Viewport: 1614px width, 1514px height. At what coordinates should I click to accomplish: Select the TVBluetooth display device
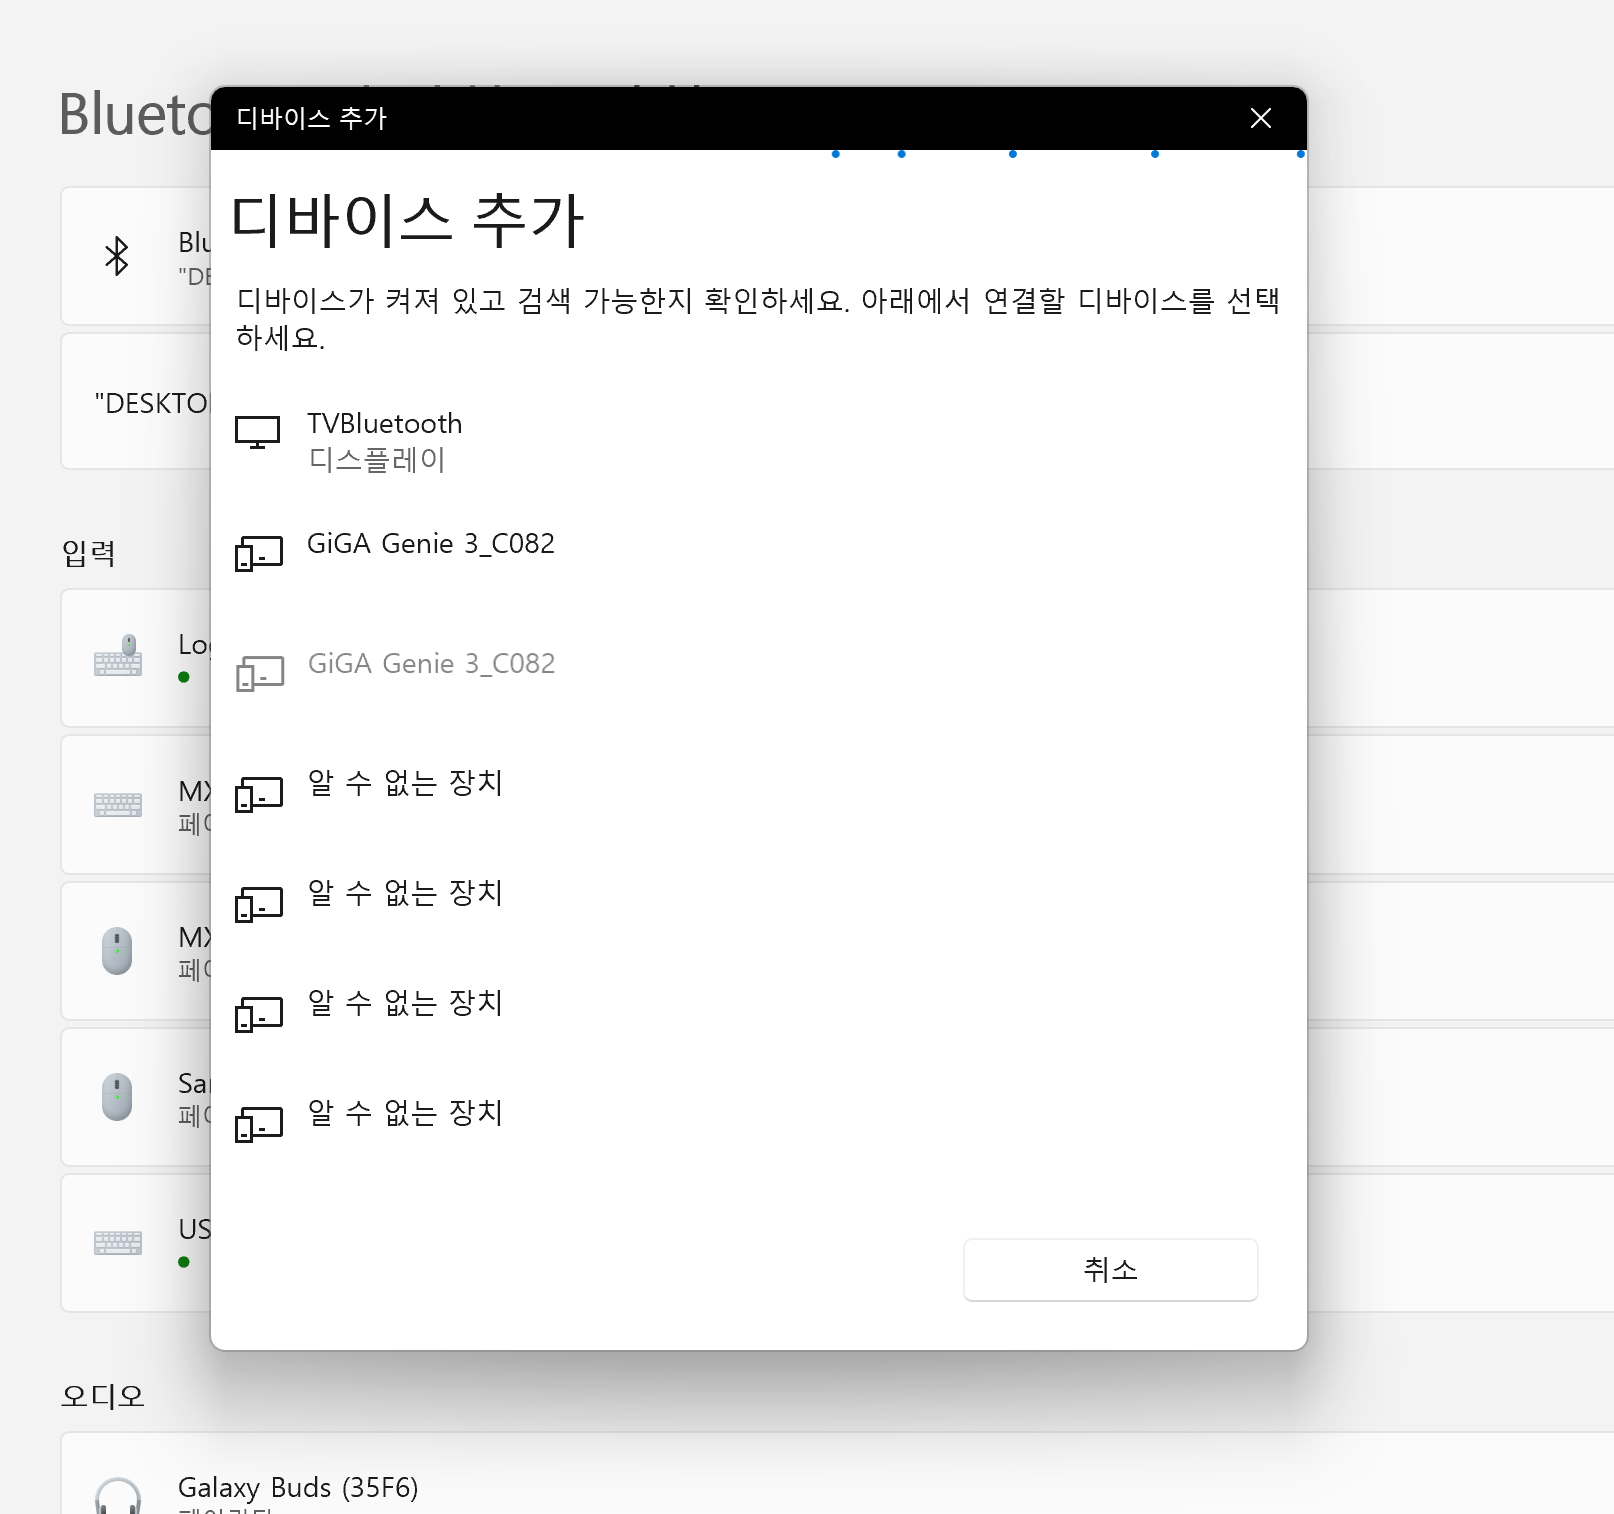[x=758, y=441]
